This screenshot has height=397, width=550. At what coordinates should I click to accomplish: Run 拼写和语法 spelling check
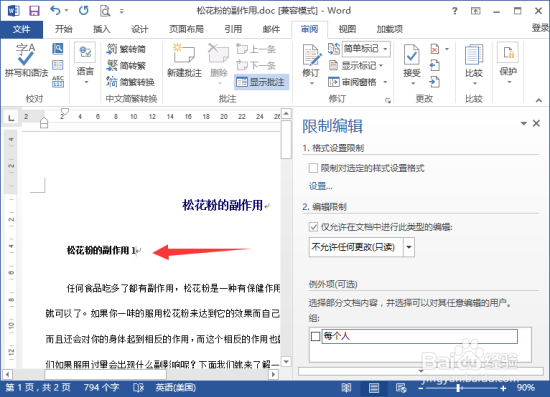[x=26, y=60]
